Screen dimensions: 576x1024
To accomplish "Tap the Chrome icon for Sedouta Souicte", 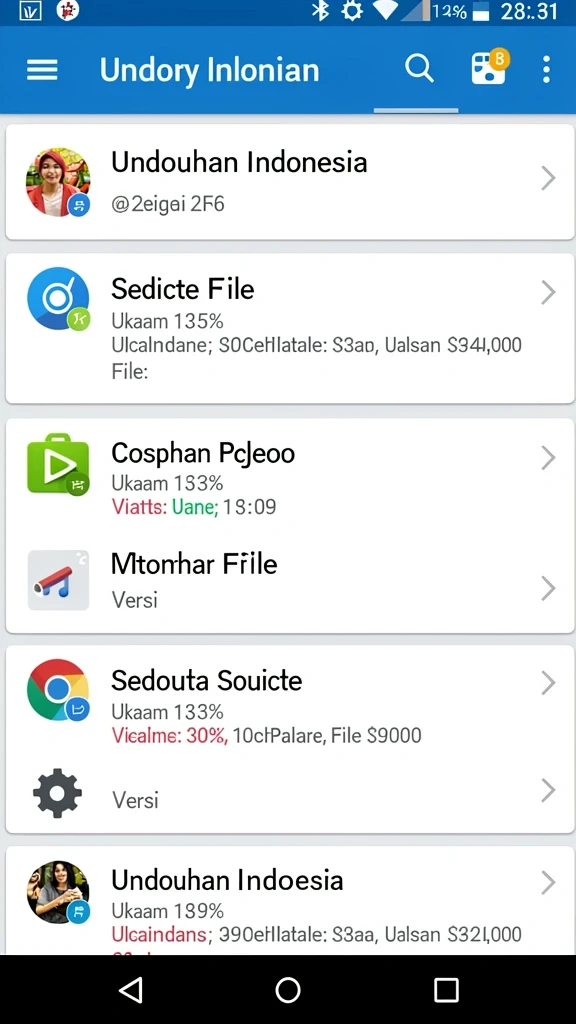I will coord(58,690).
